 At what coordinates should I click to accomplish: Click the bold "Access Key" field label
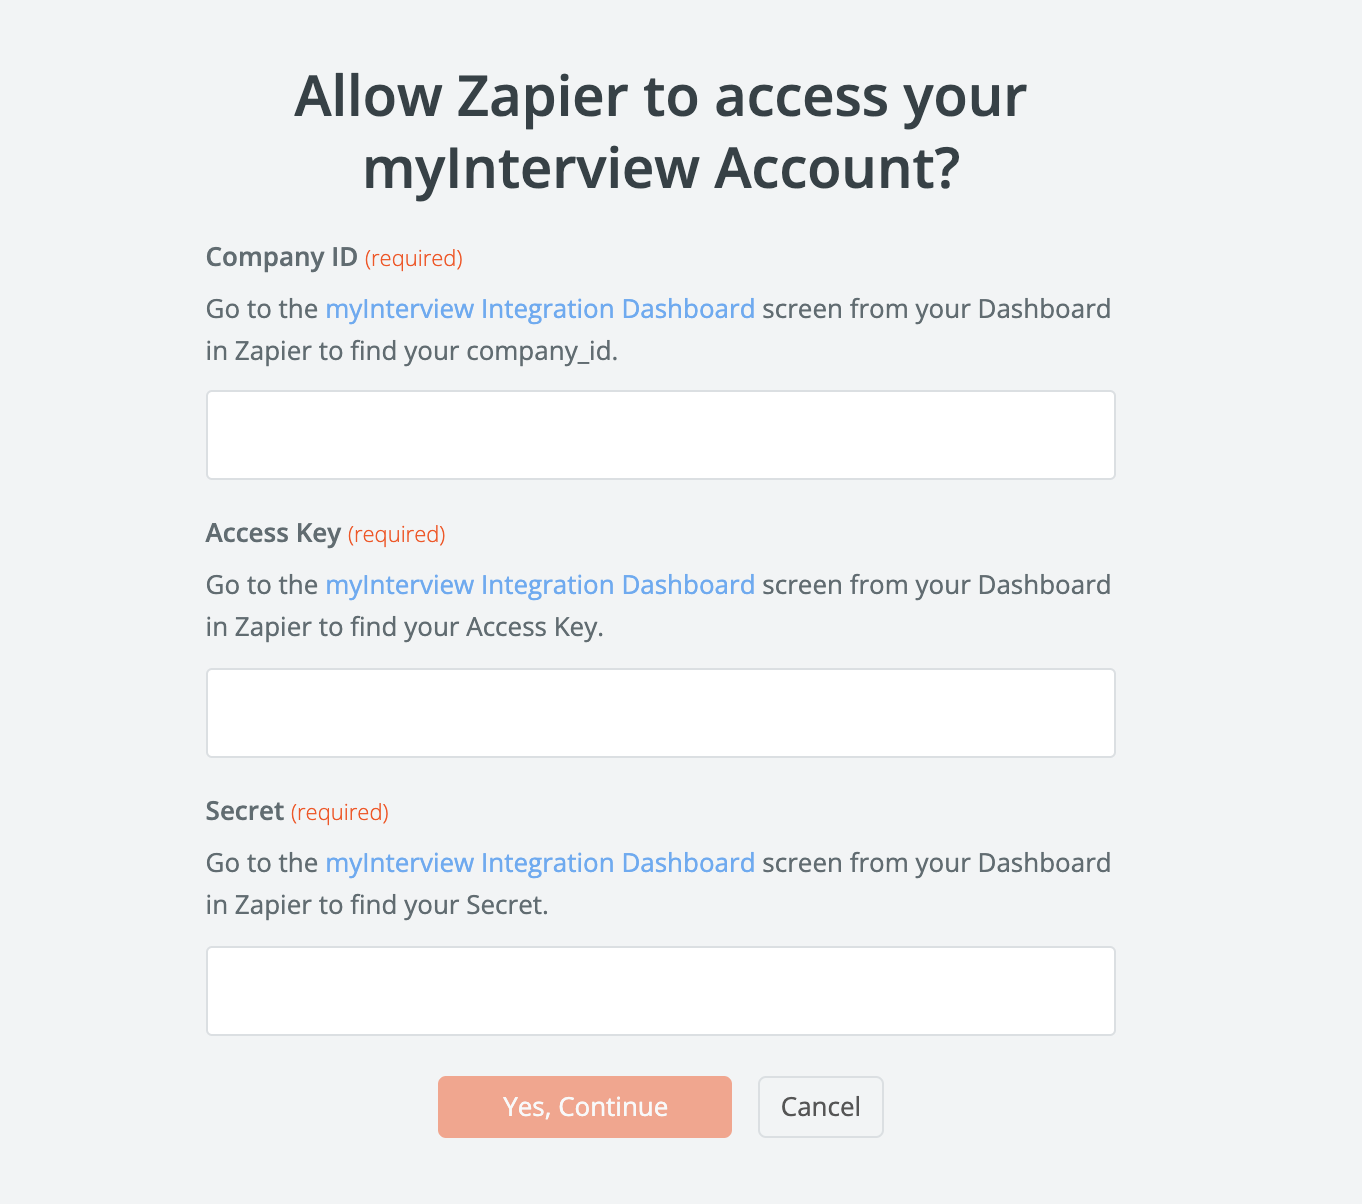click(273, 533)
